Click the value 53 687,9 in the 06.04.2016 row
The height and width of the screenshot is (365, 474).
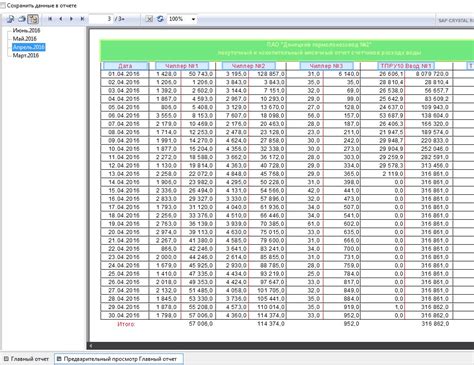tap(391, 116)
